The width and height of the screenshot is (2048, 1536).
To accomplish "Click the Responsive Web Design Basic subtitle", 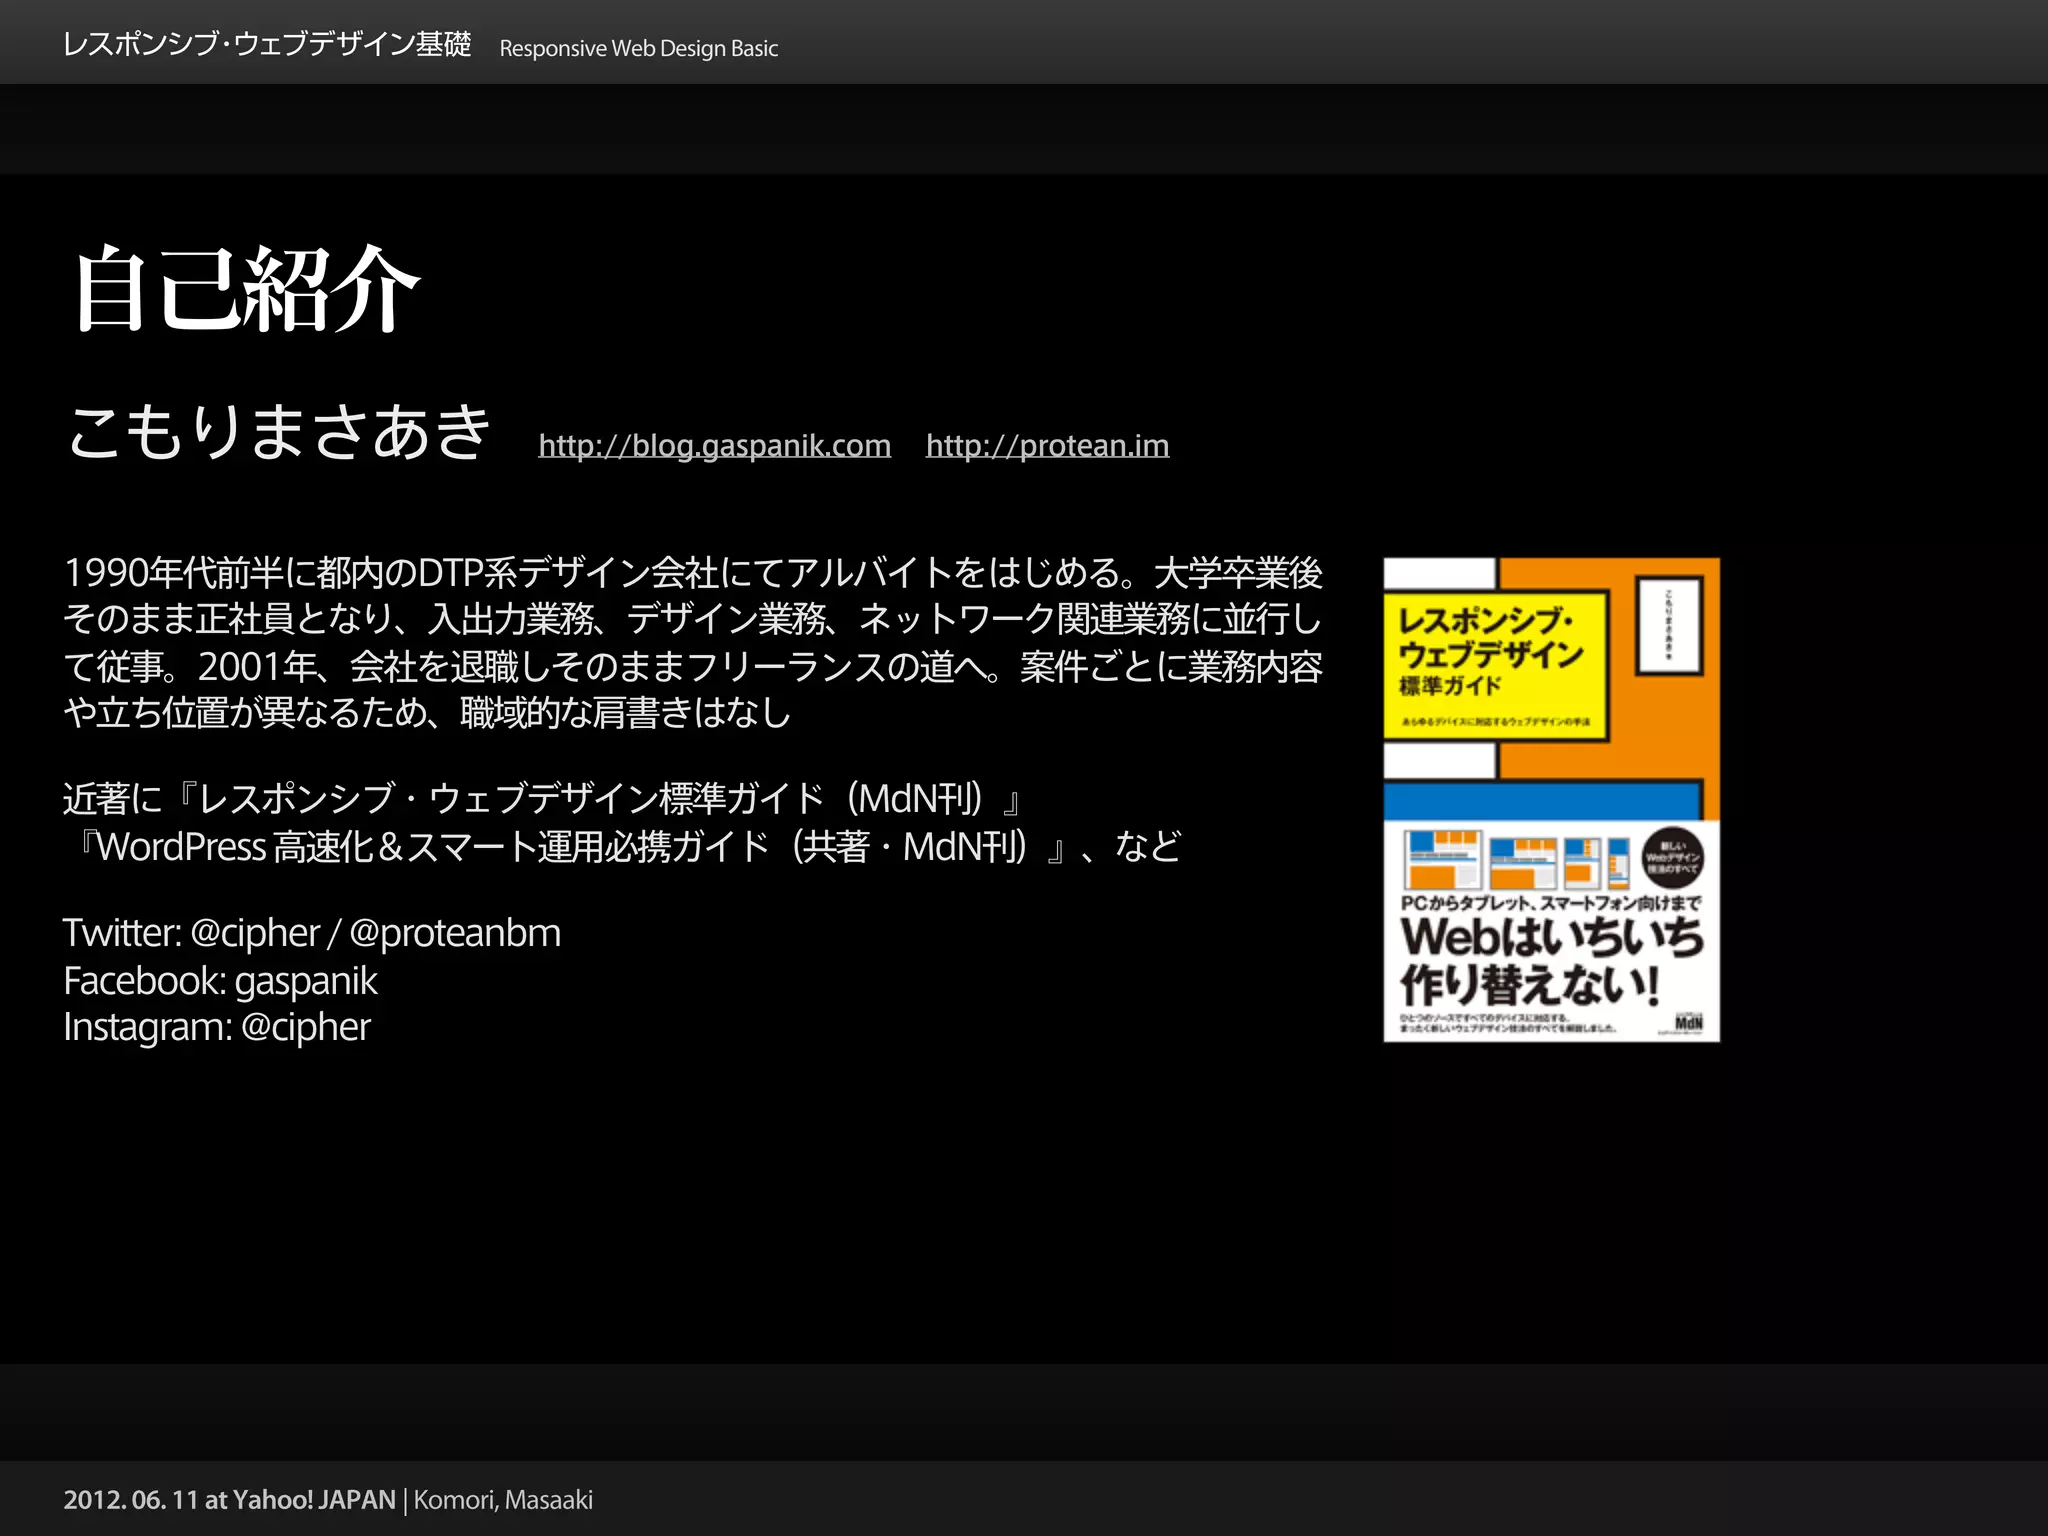I will pyautogui.click(x=638, y=48).
